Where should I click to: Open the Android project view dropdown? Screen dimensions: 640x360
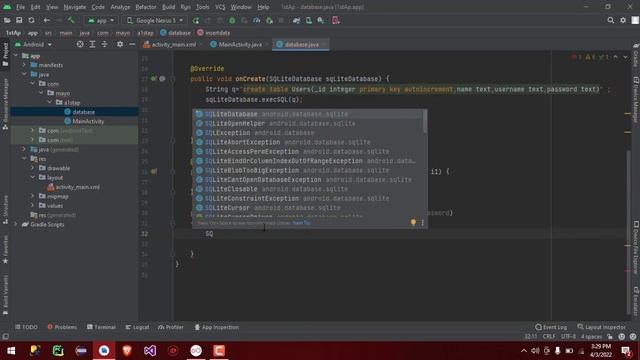tap(33, 44)
